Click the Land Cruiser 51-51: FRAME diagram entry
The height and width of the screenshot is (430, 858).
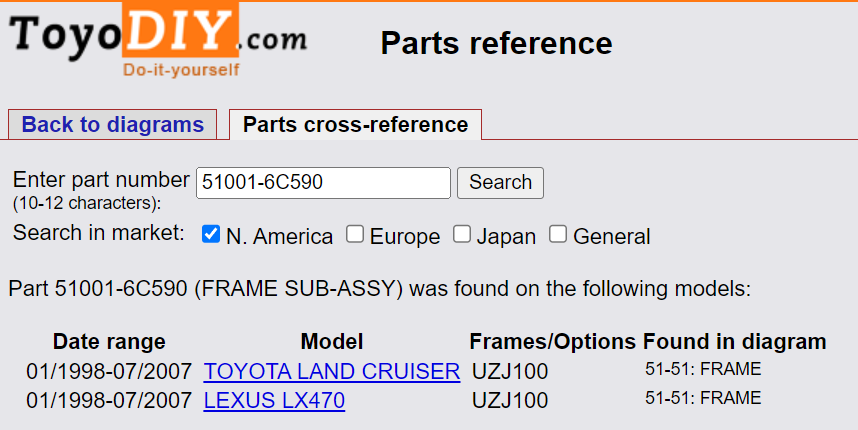click(x=703, y=370)
